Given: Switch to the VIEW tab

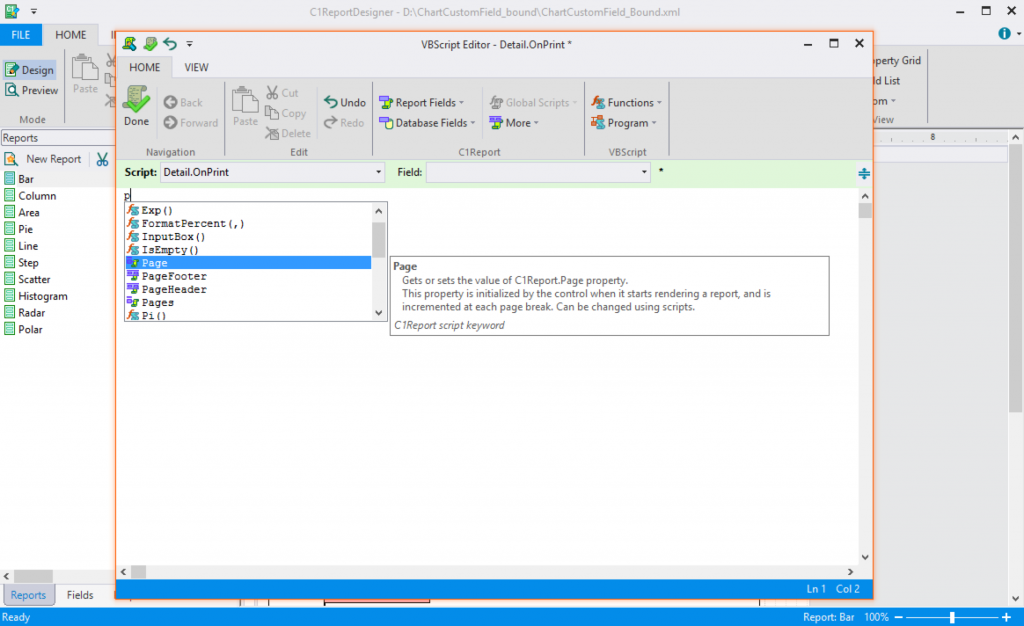Looking at the screenshot, I should 196,67.
